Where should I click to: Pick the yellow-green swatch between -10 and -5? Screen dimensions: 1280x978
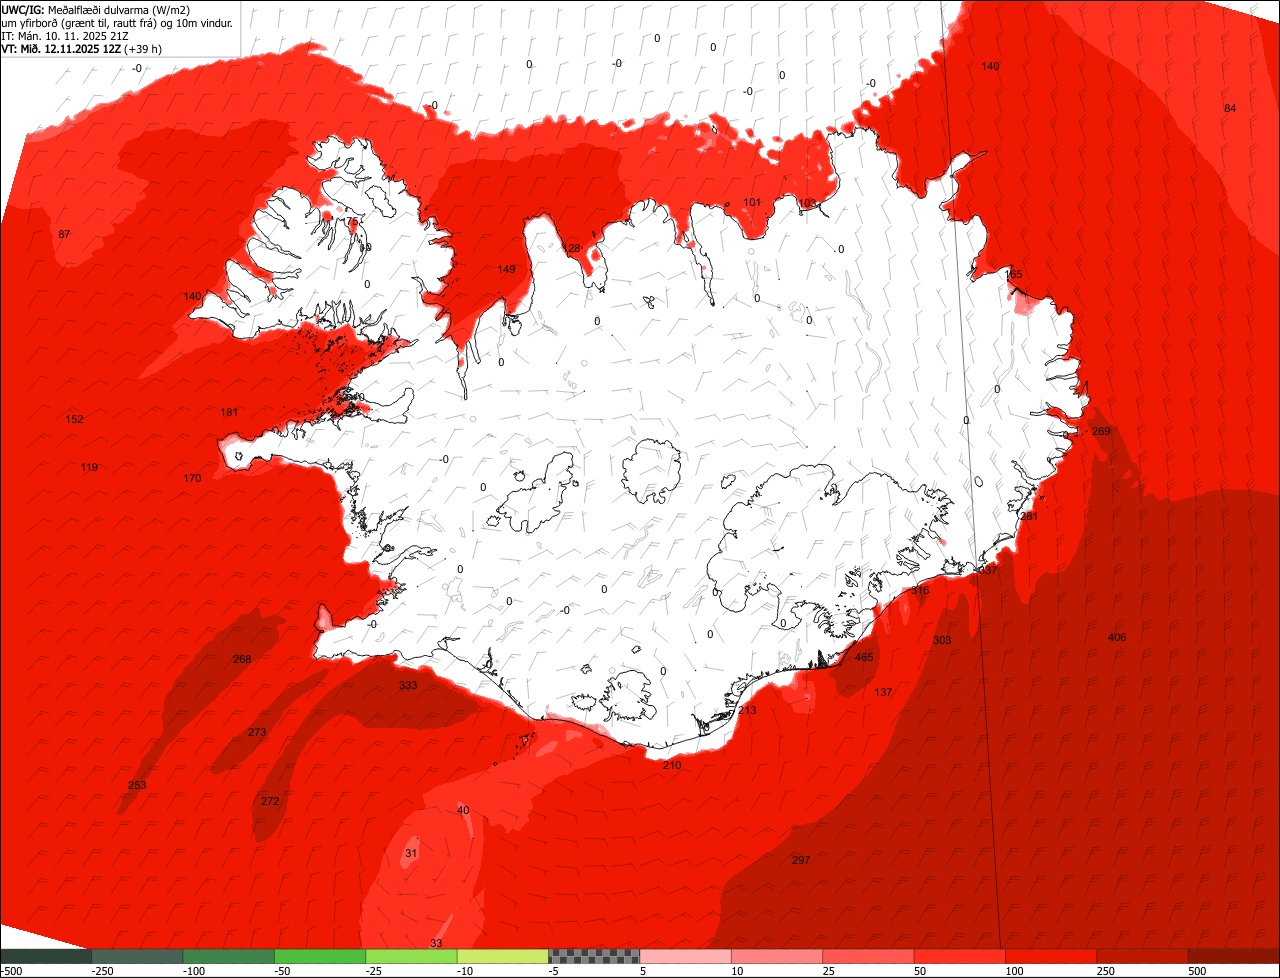(502, 956)
